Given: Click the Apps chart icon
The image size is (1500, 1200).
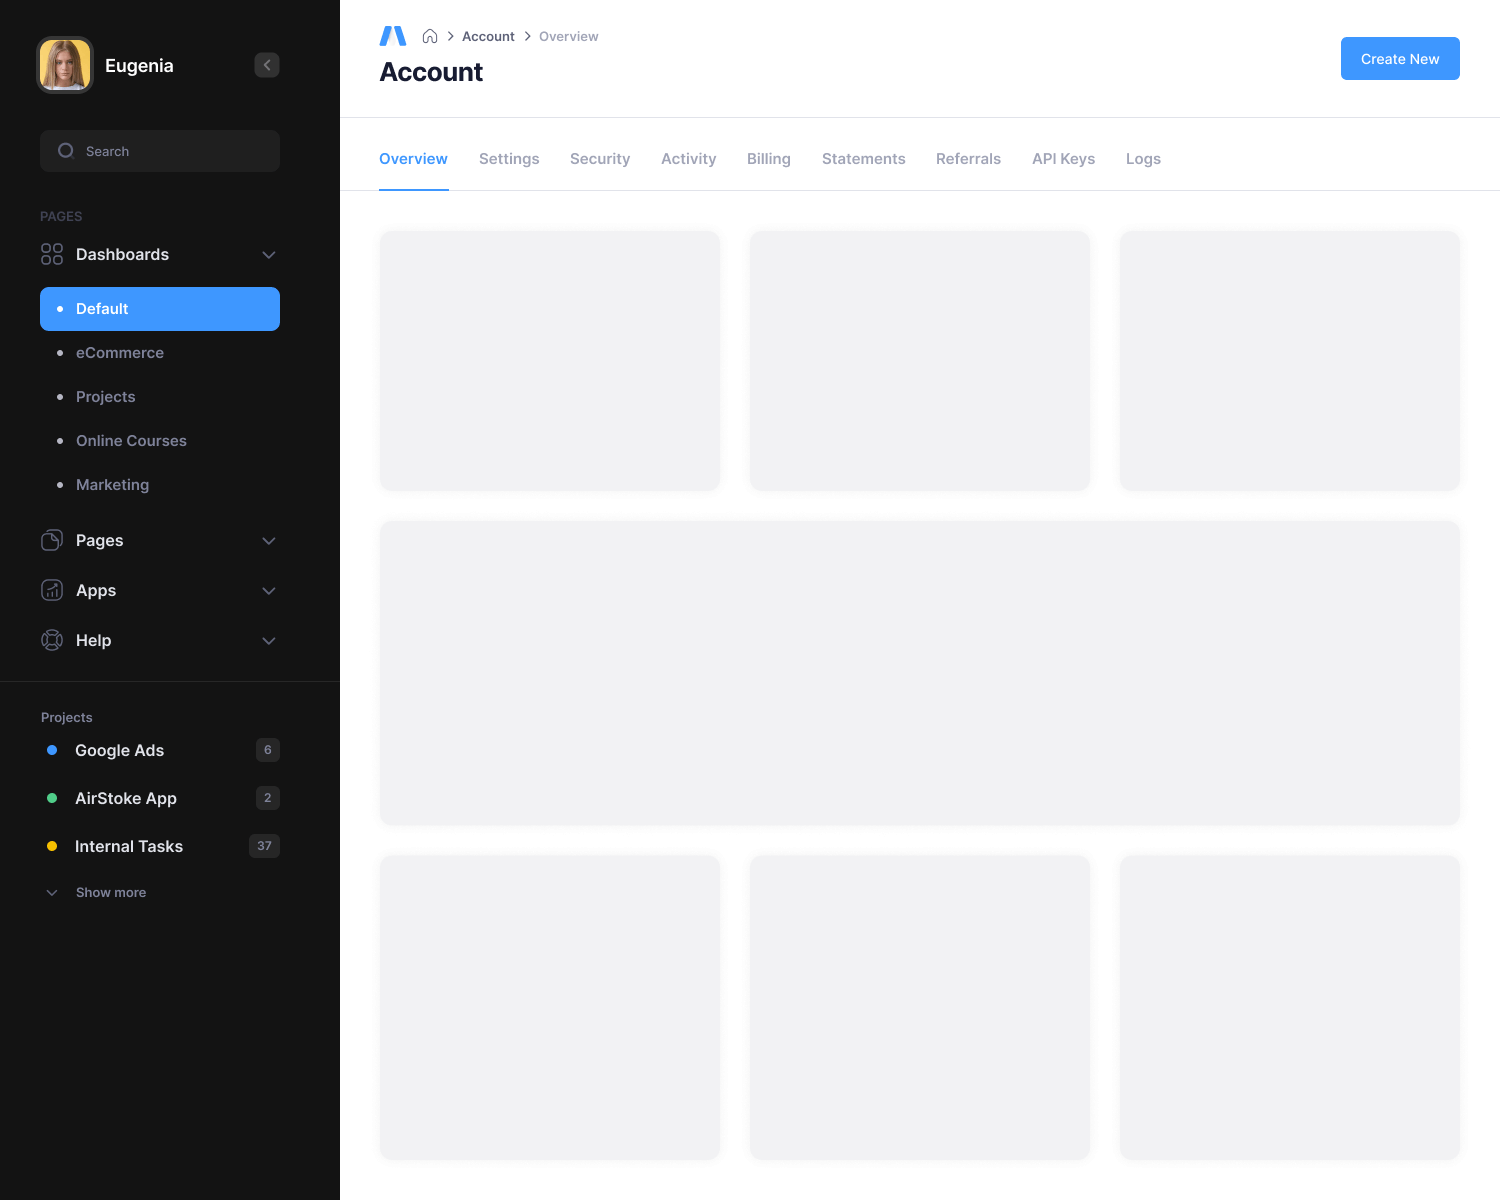Looking at the screenshot, I should click(52, 590).
